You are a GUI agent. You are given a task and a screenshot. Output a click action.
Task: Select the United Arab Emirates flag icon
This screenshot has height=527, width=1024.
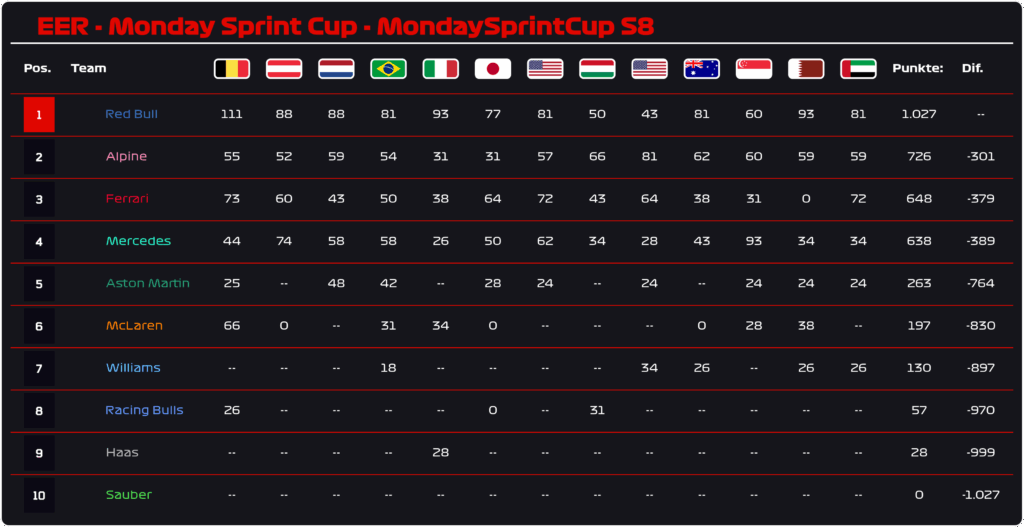click(x=859, y=69)
